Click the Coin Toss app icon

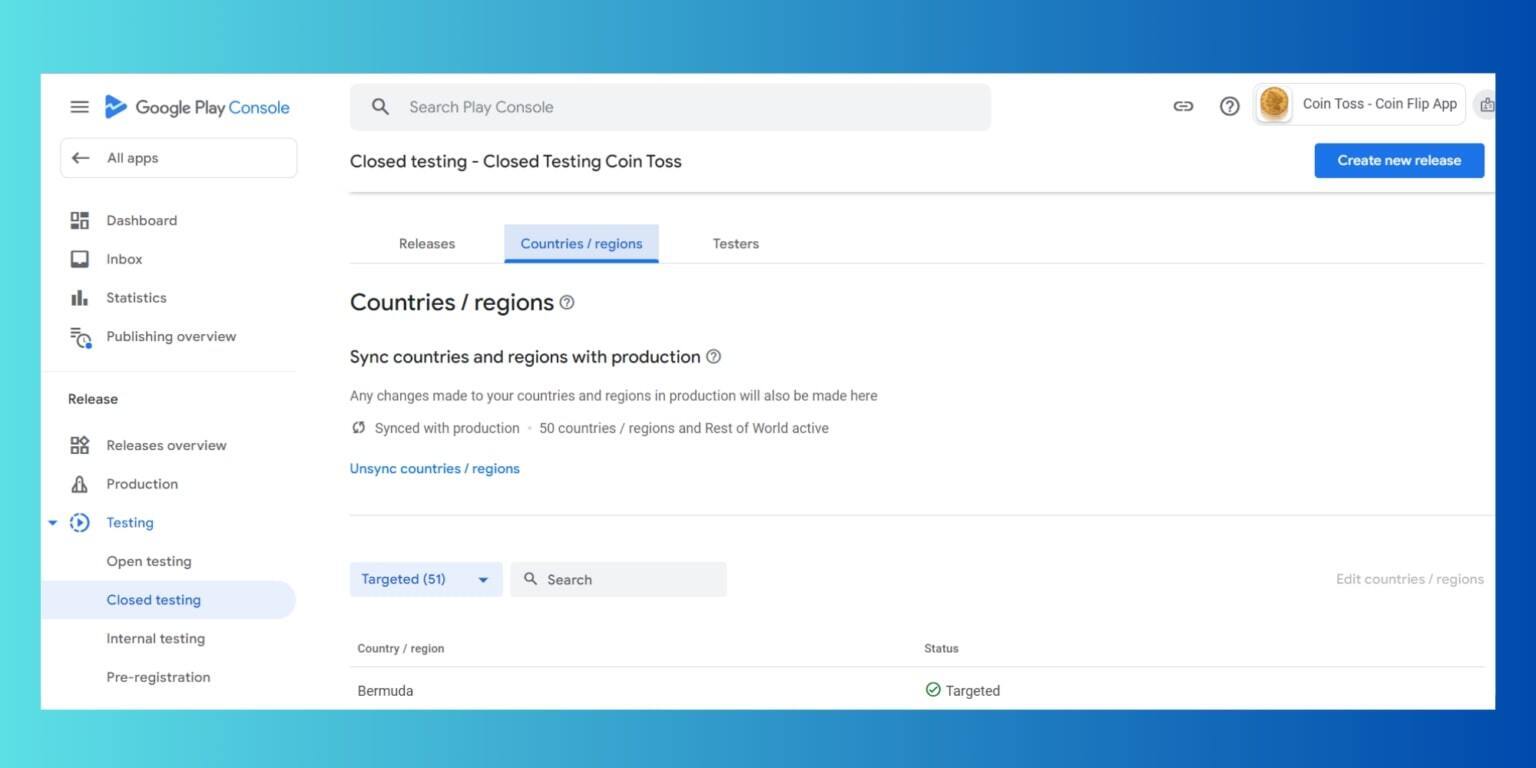(1274, 104)
